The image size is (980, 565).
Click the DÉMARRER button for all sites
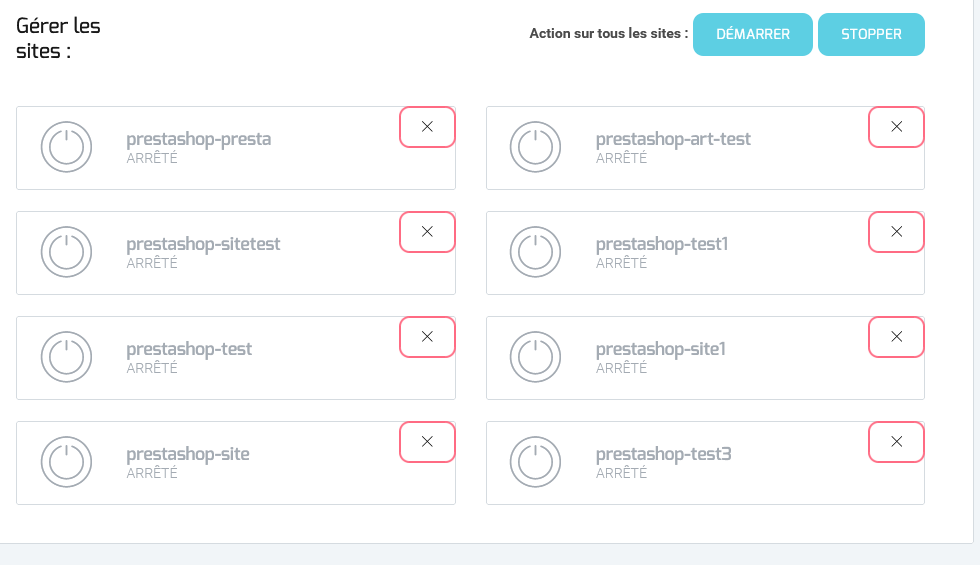(752, 34)
